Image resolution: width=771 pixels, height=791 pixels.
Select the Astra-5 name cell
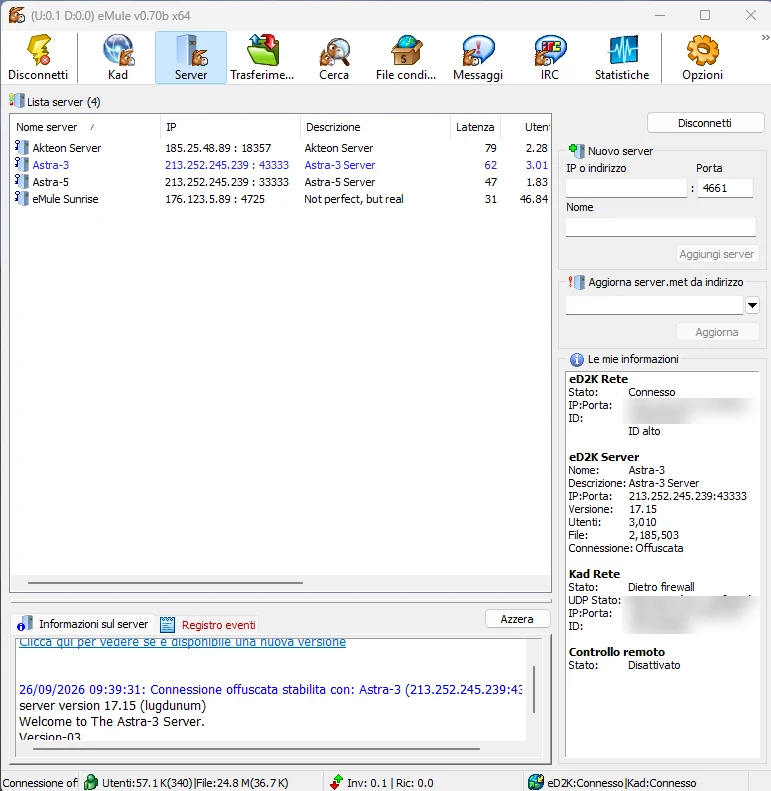(50, 182)
